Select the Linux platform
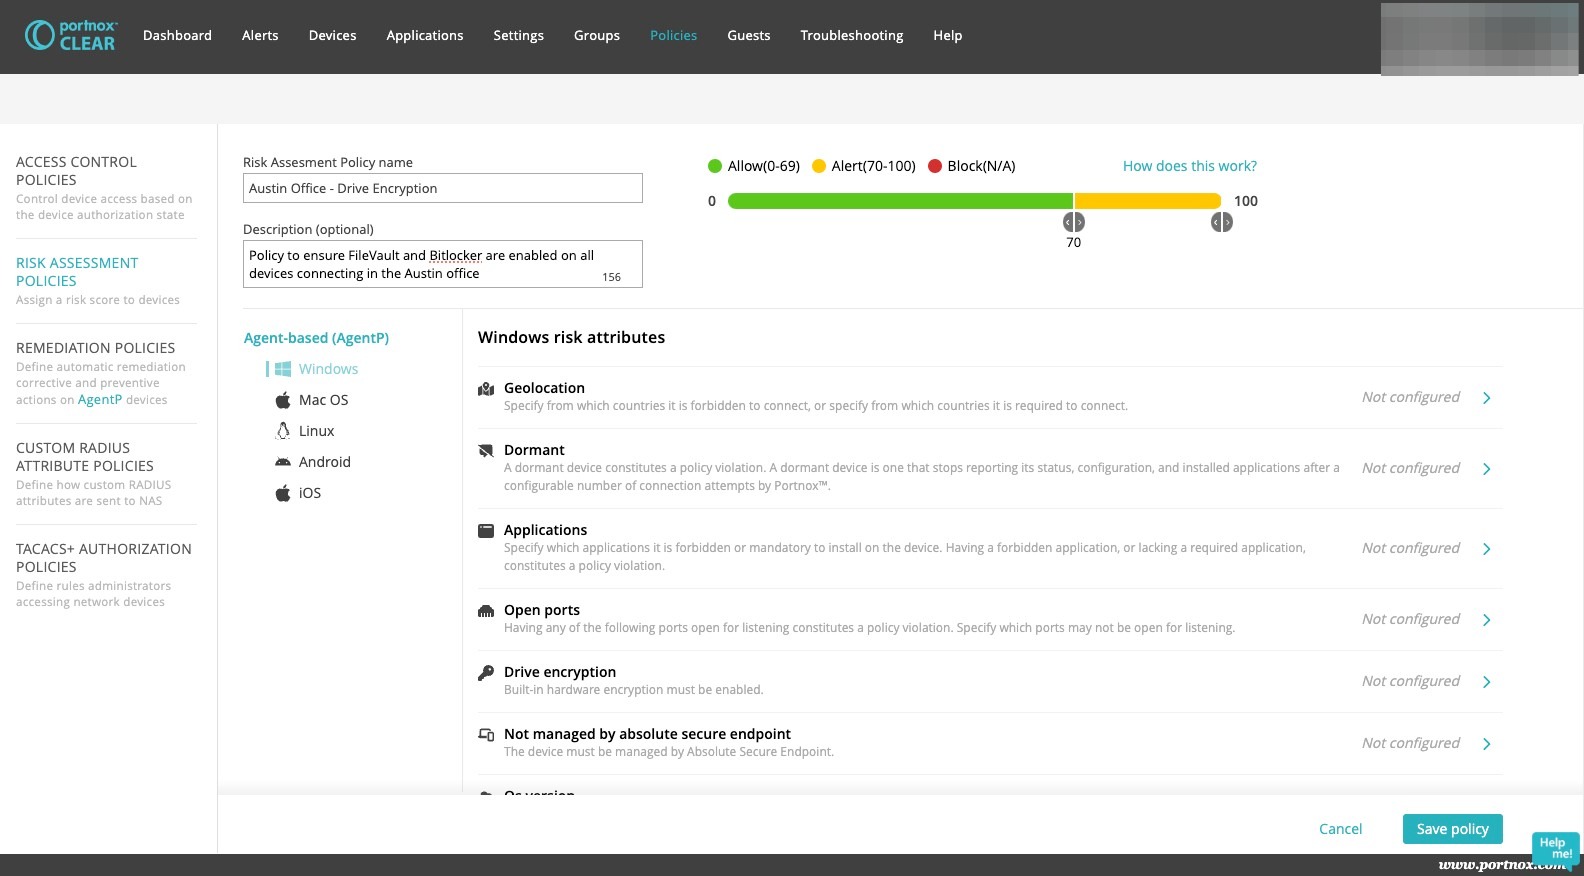Viewport: 1584px width, 876px height. 316,431
